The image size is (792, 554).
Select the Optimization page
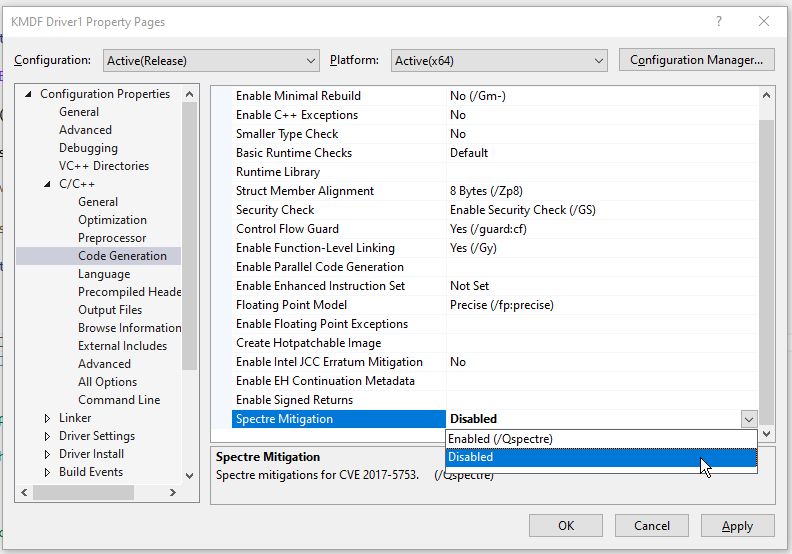click(112, 220)
